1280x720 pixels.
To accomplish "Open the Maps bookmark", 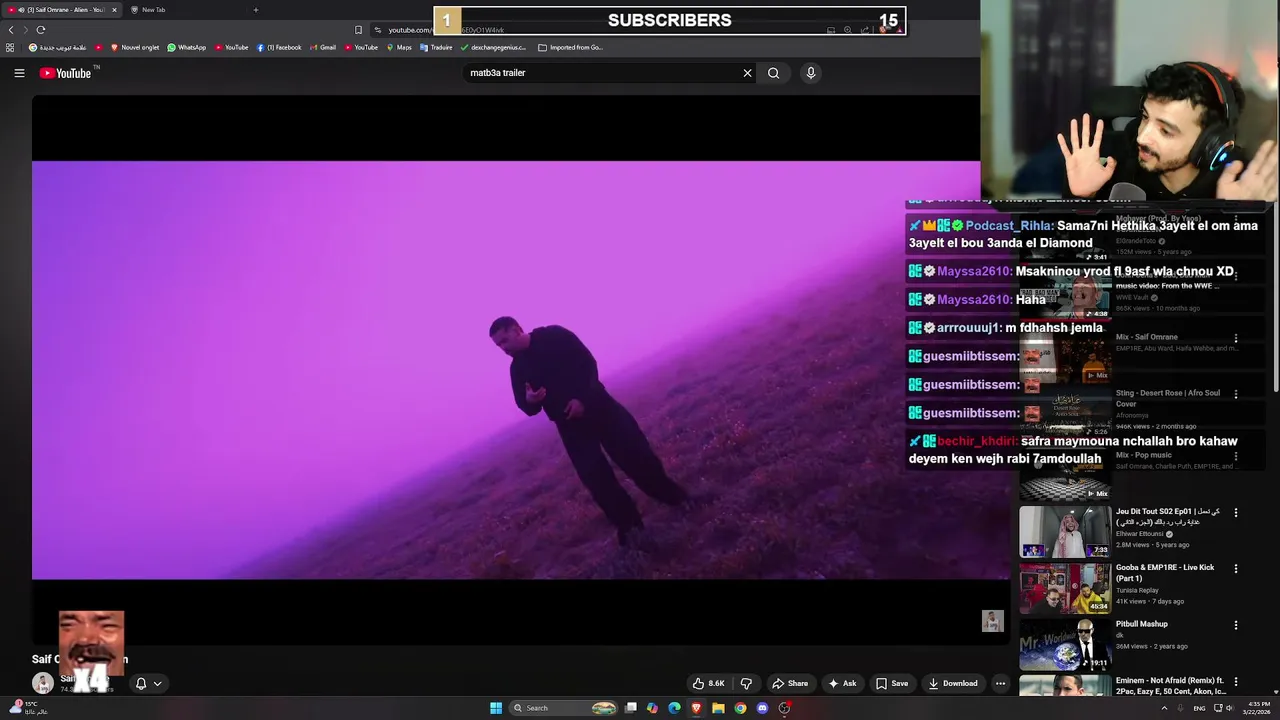I will pos(399,47).
